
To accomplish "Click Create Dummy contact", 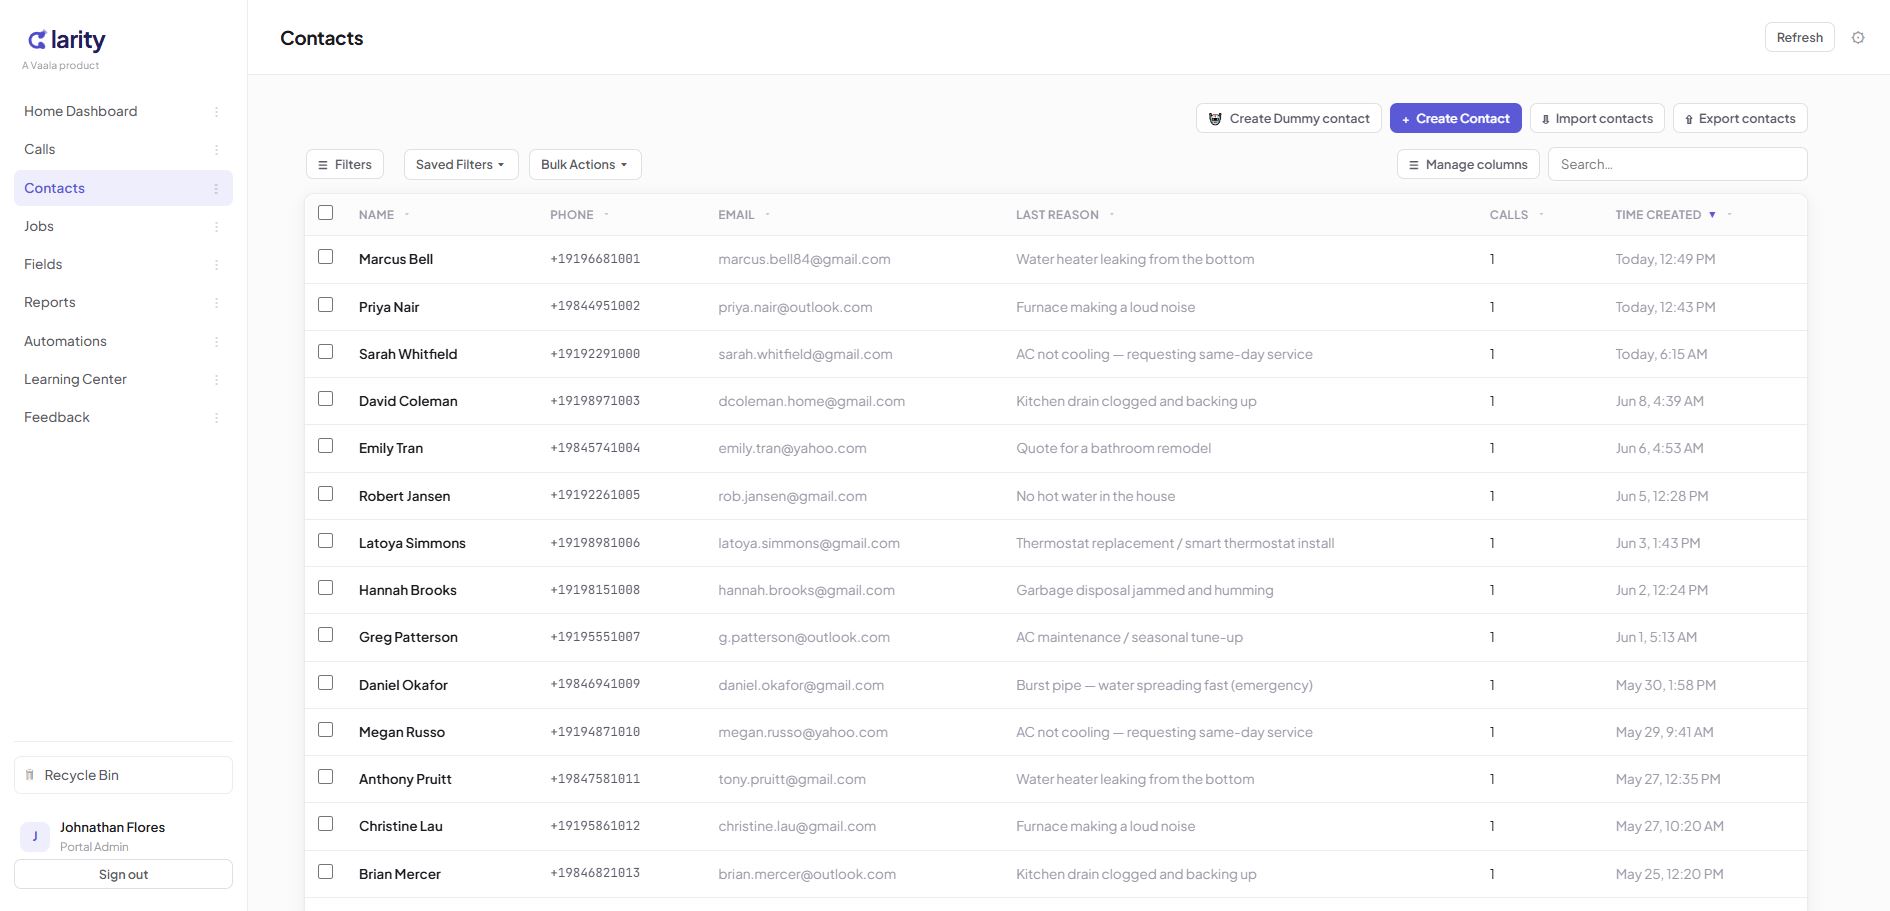I will (1289, 118).
